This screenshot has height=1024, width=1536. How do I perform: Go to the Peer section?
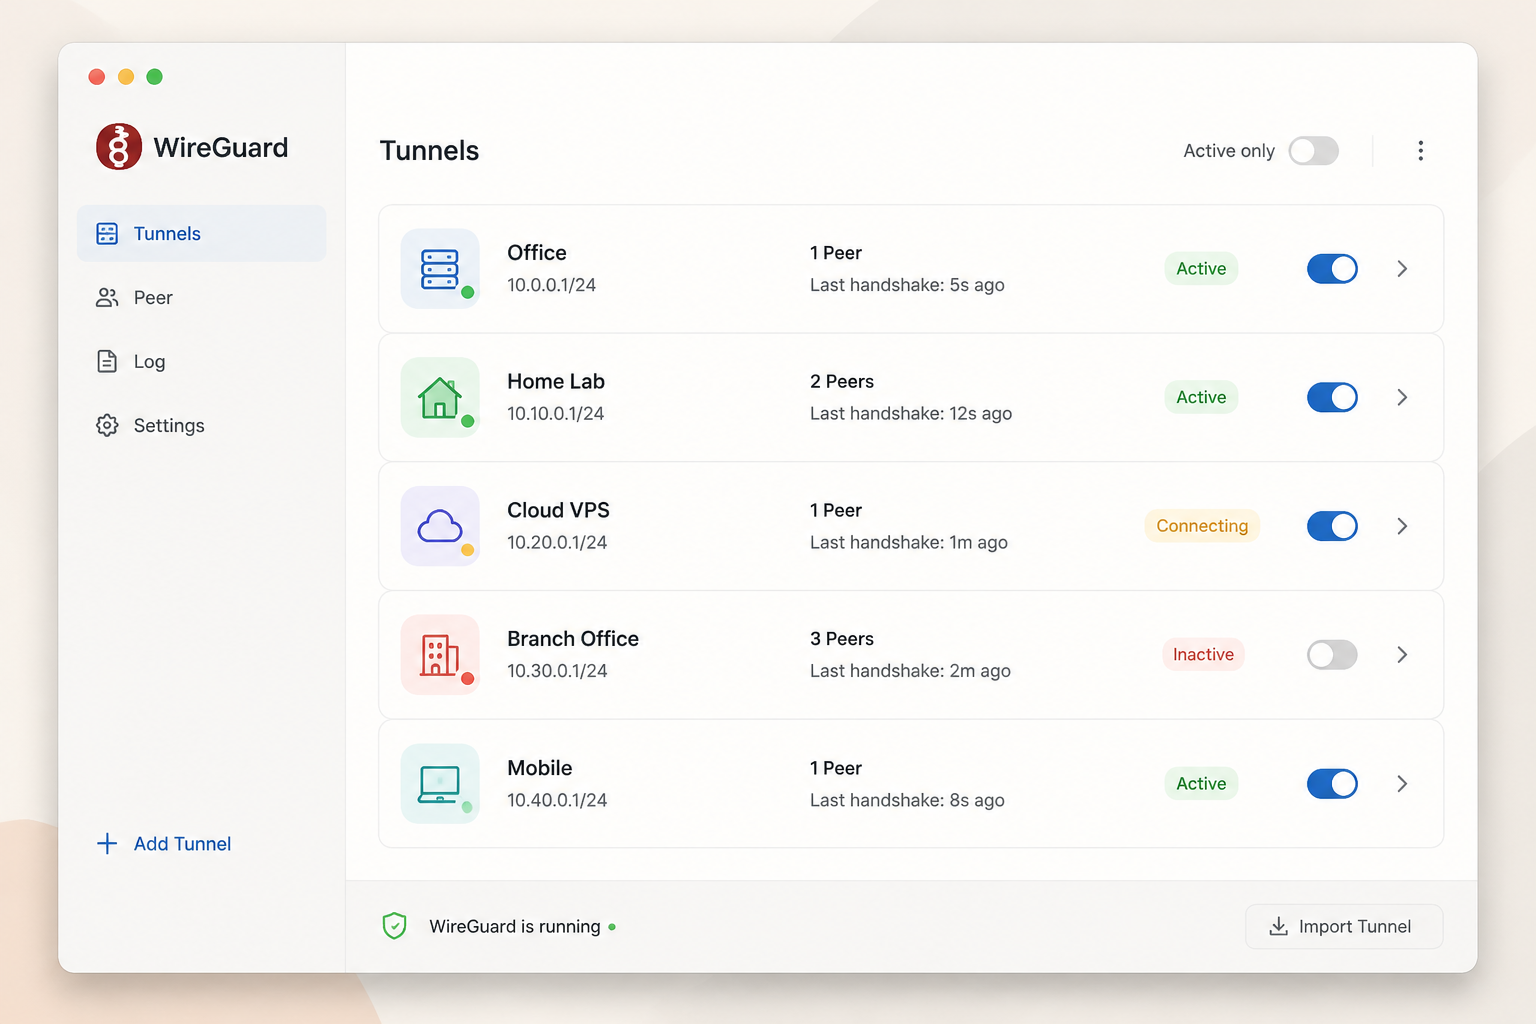click(x=201, y=298)
